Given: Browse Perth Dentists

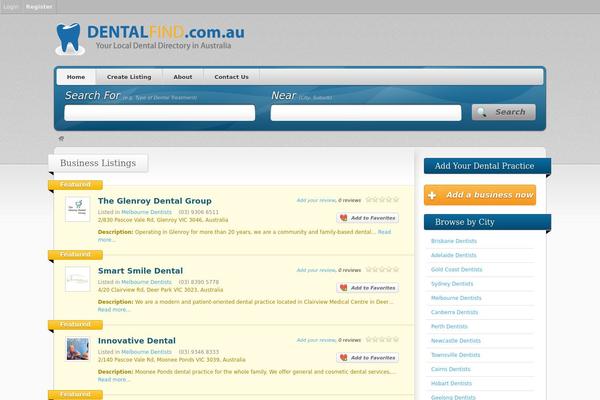Looking at the screenshot, I should coord(449,327).
